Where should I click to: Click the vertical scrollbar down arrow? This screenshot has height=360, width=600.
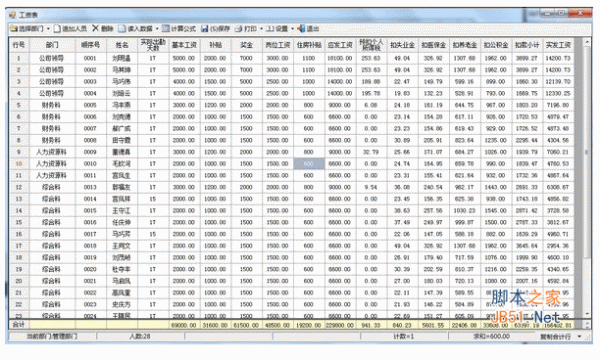pyautogui.click(x=587, y=314)
